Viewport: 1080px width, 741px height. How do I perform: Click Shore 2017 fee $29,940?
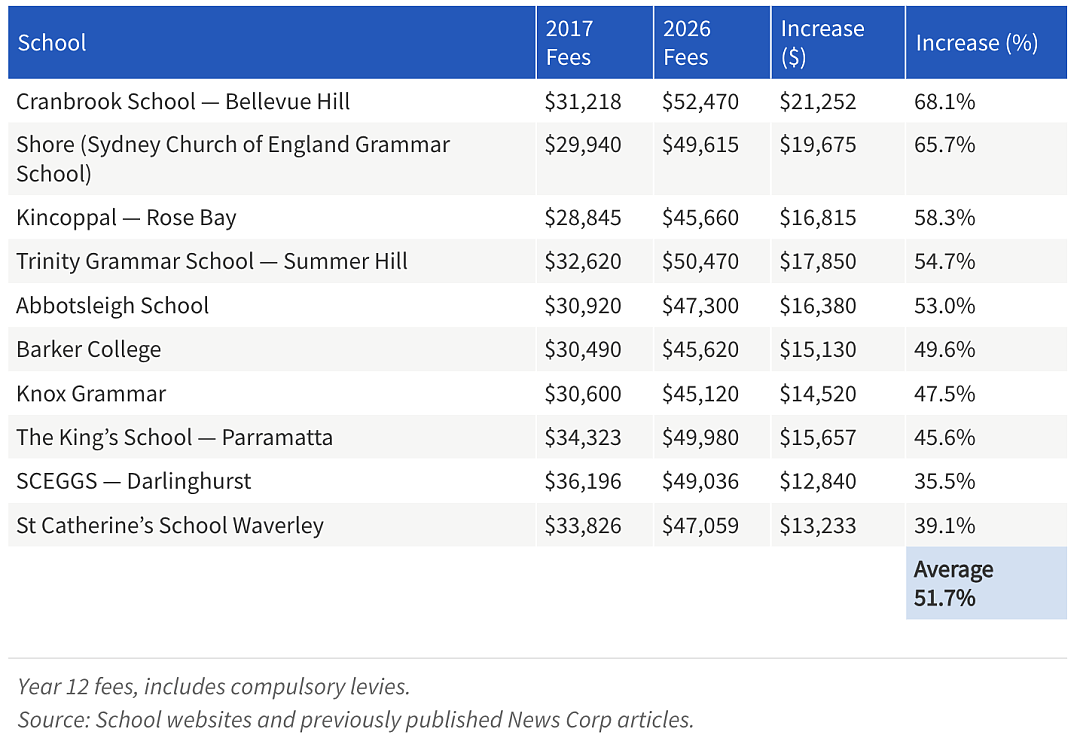coord(583,145)
